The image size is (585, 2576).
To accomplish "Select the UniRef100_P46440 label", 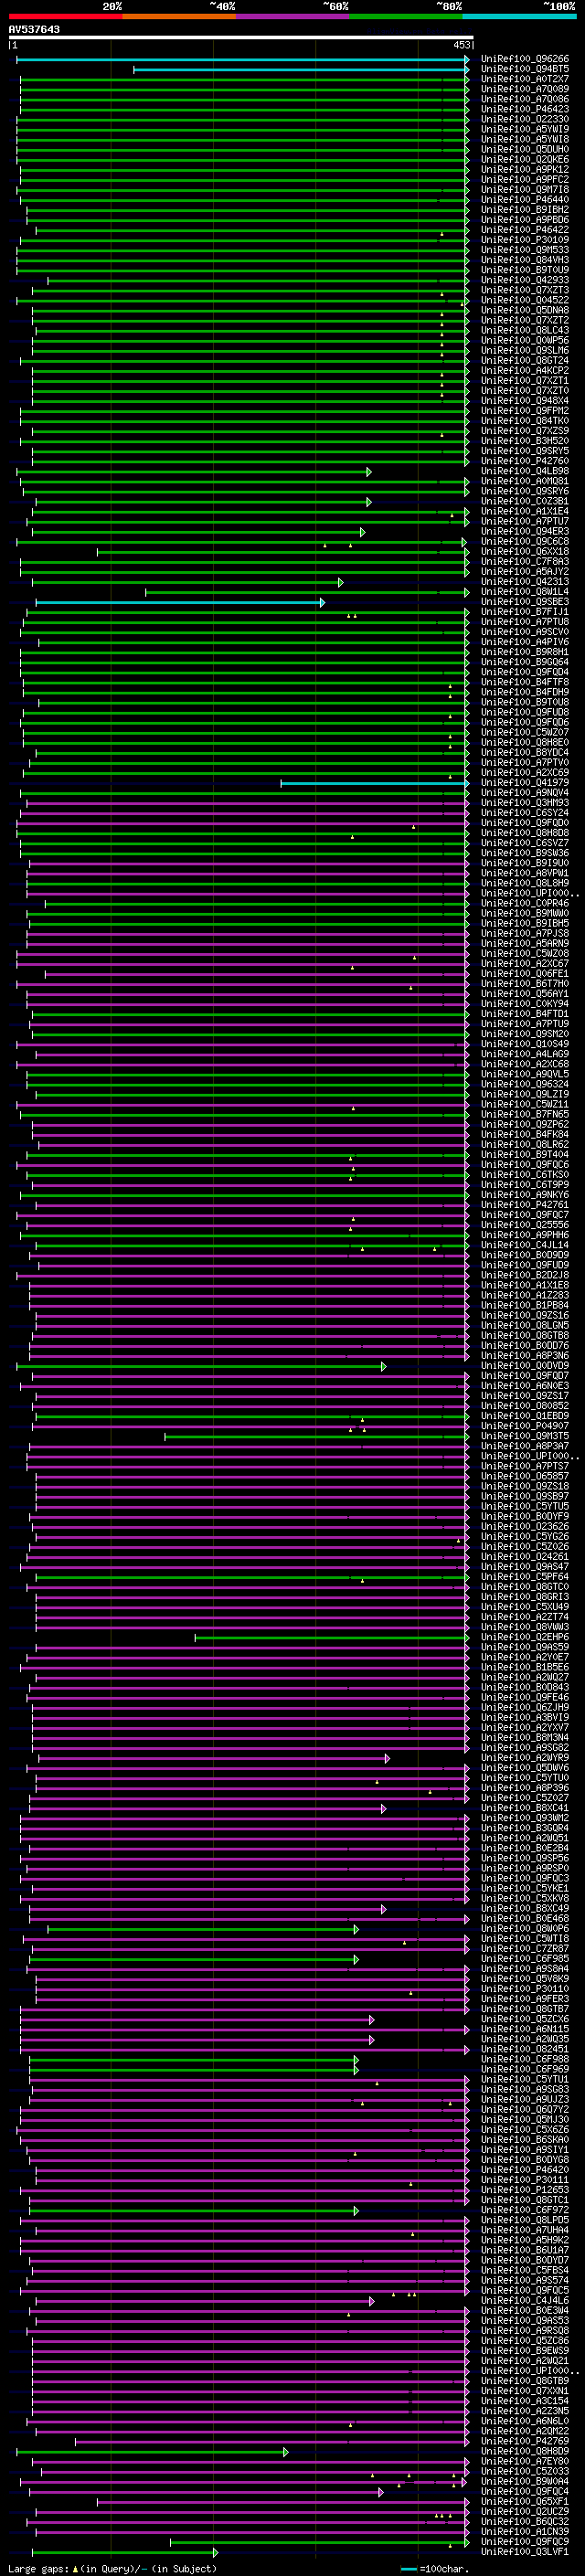I will coord(525,199).
